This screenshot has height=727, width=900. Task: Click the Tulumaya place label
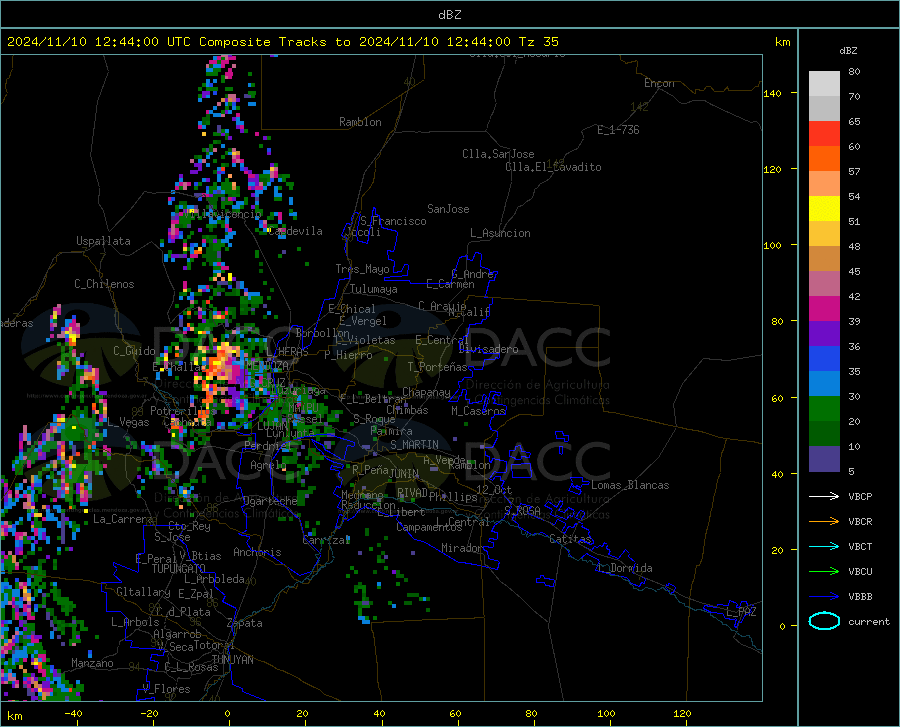[x=374, y=289]
